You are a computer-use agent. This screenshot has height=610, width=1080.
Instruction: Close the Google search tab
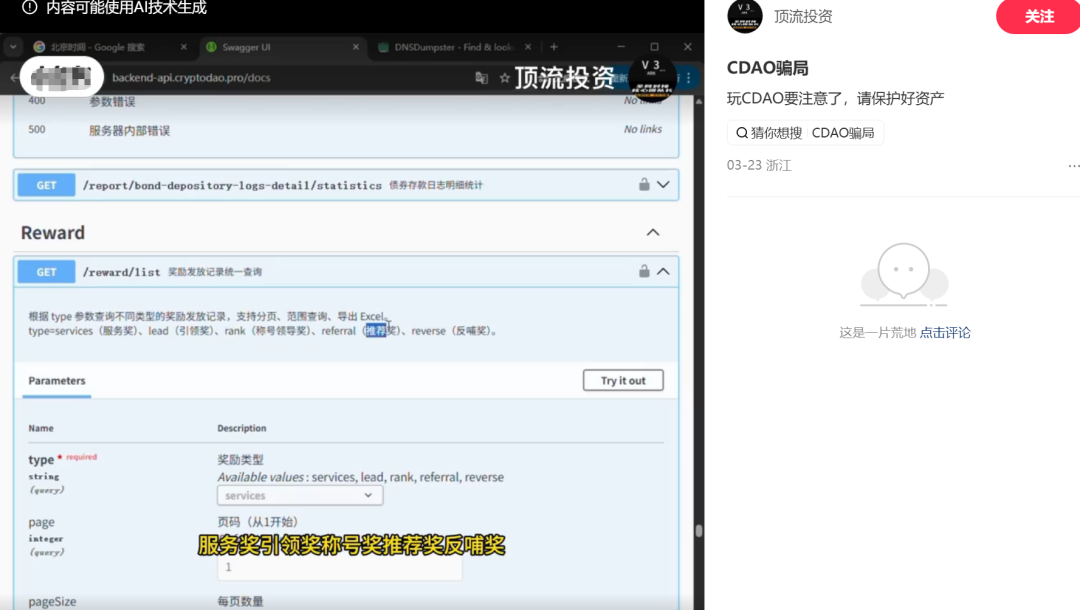click(x=183, y=47)
